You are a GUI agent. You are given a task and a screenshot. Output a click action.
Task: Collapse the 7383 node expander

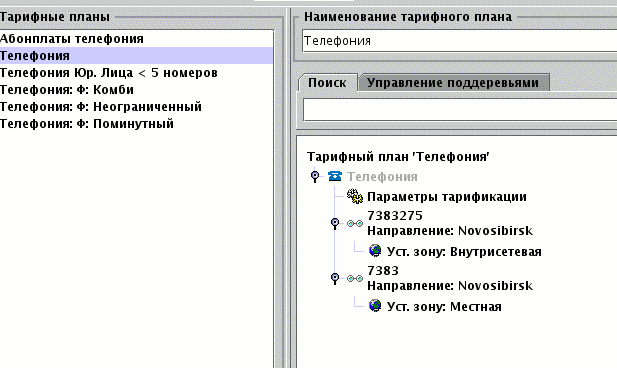point(335,278)
